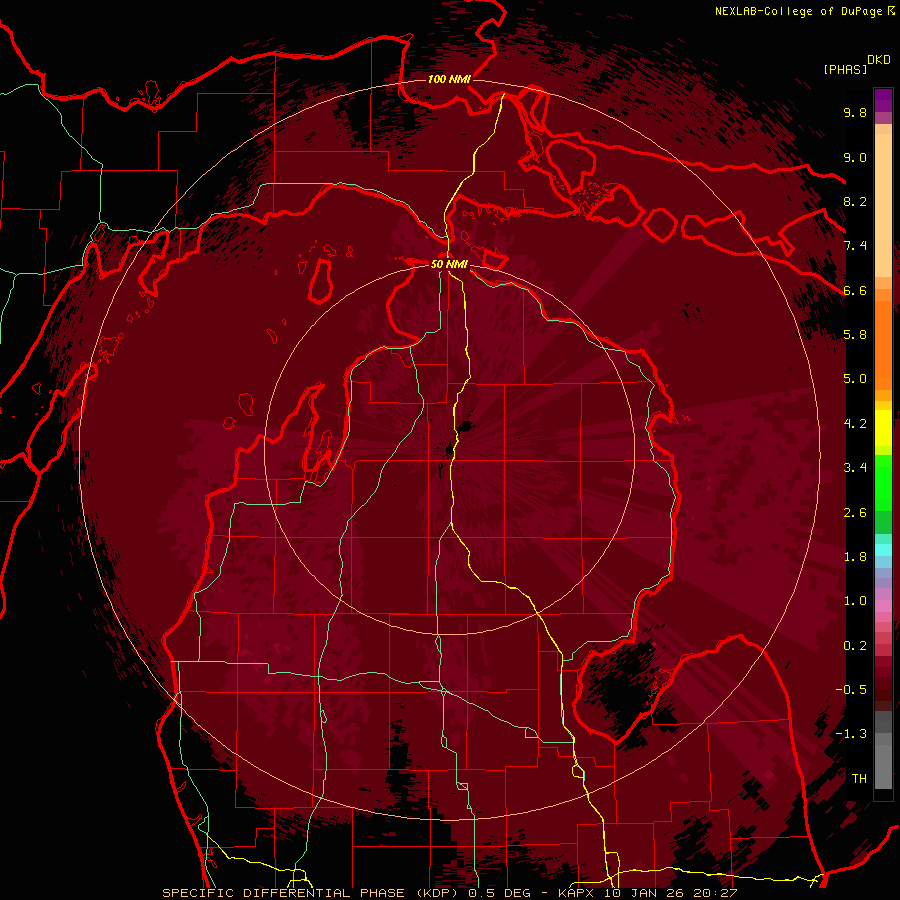900x900 pixels.
Task: Click the [PHAS] legend heading
Action: point(845,69)
